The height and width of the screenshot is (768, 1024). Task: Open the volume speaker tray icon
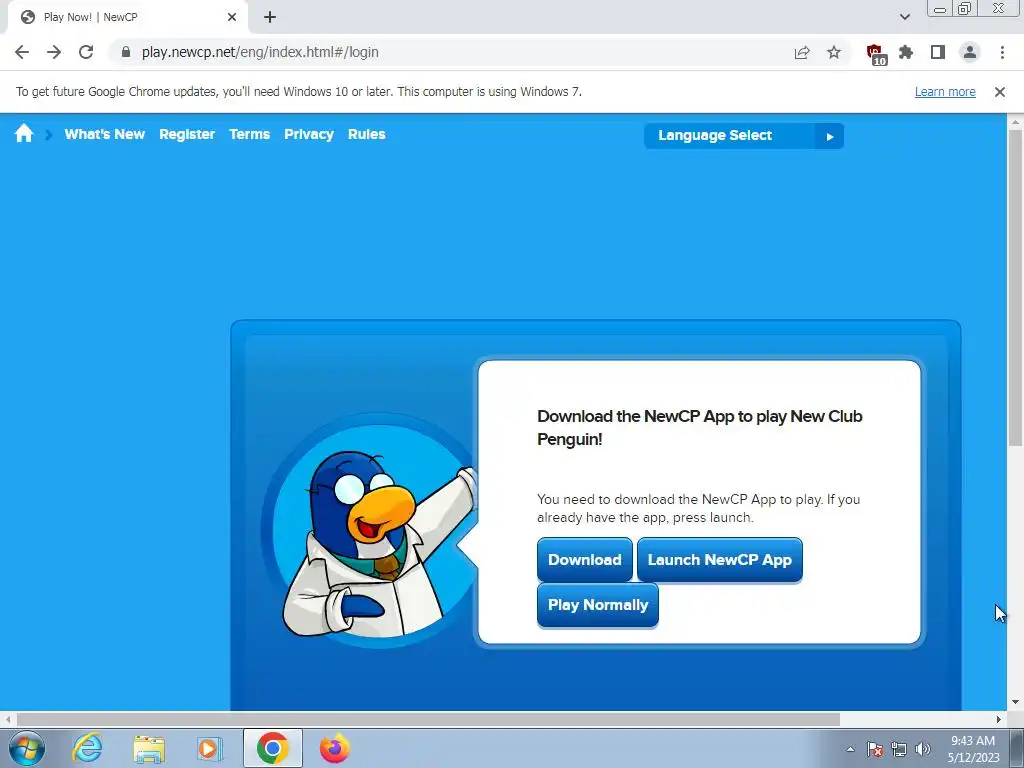coord(923,749)
